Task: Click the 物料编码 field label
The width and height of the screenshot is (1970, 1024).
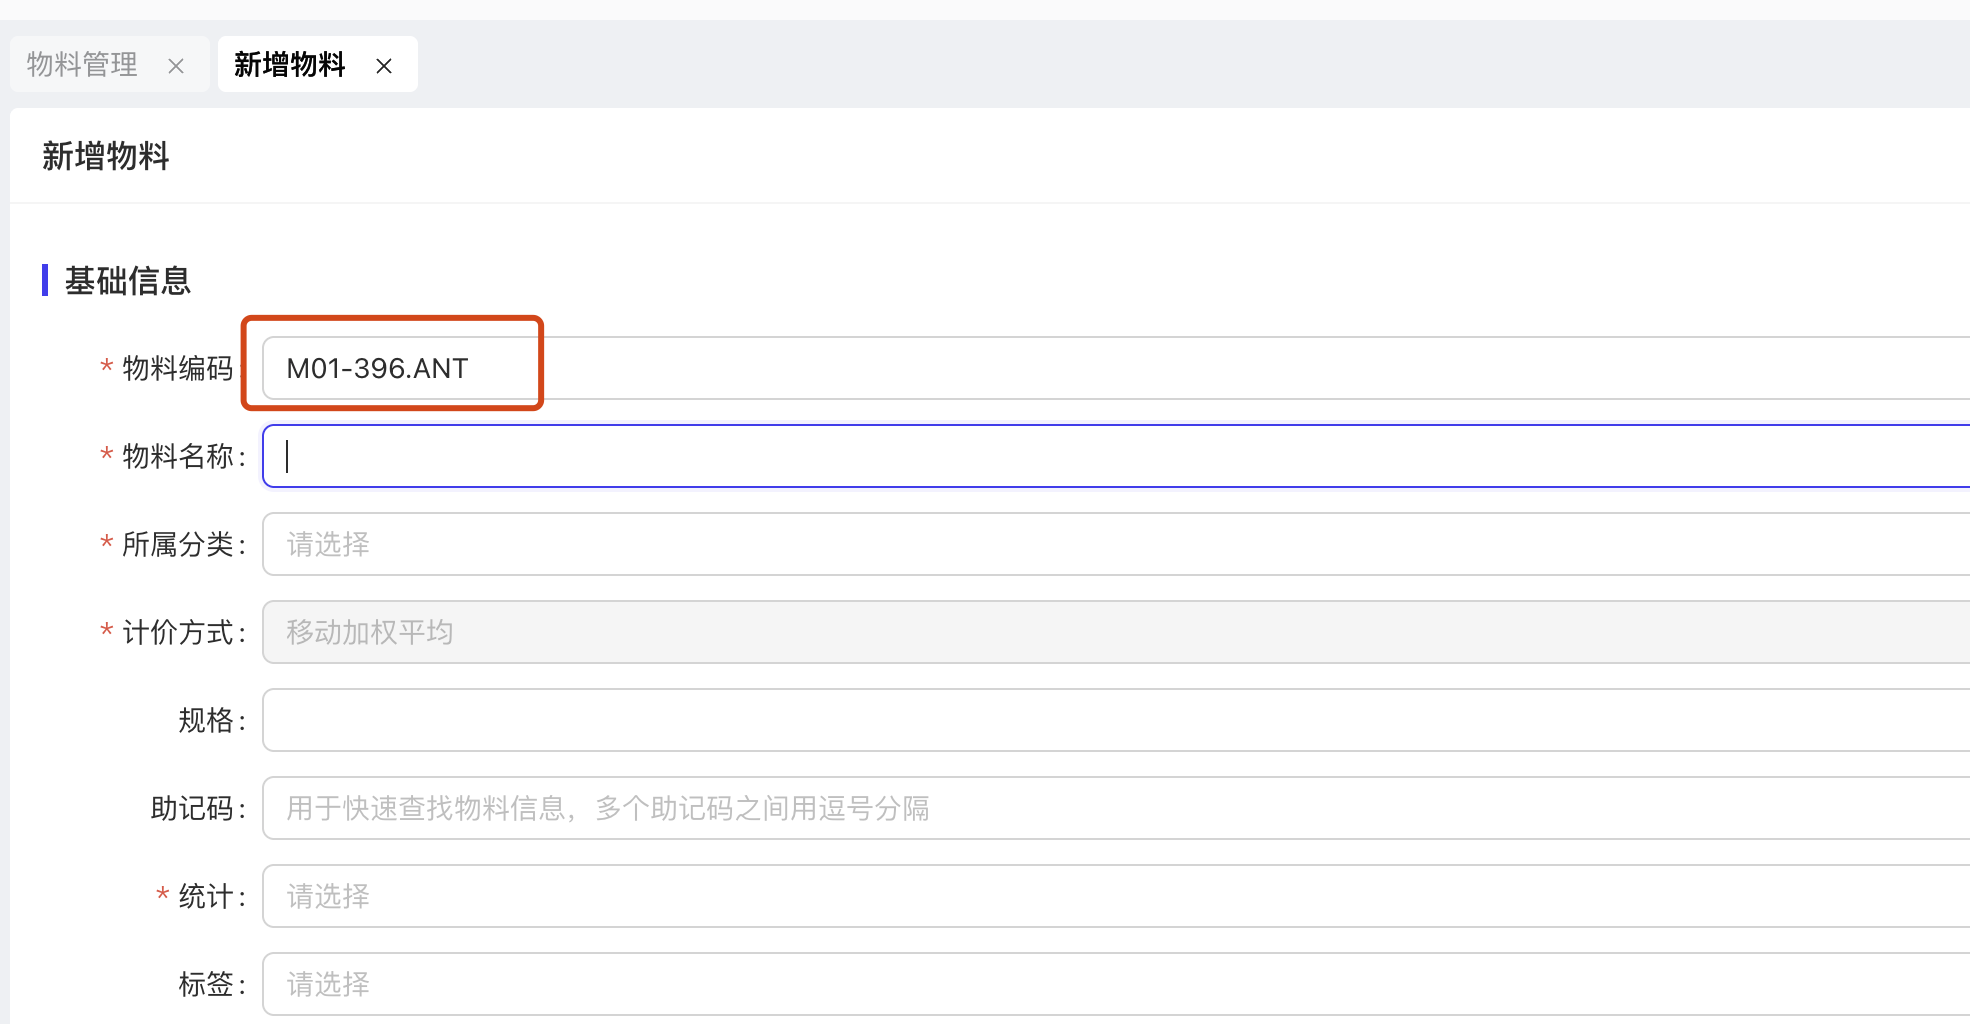Action: click(177, 368)
